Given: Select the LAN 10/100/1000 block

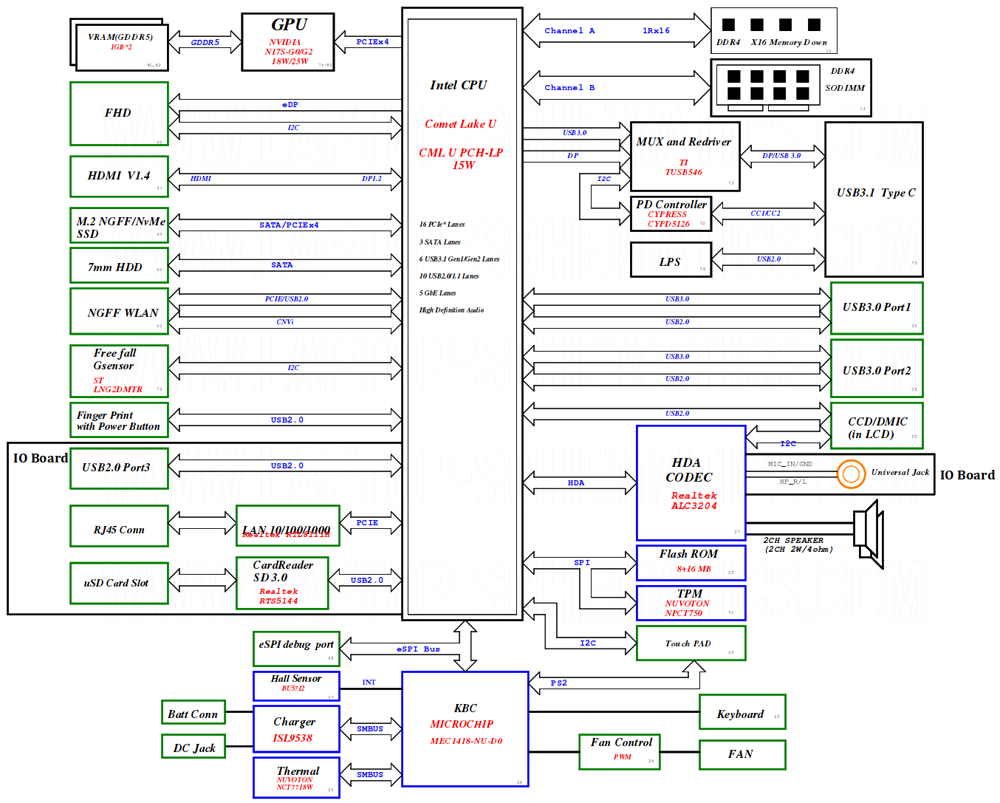Looking at the screenshot, I should (x=288, y=526).
